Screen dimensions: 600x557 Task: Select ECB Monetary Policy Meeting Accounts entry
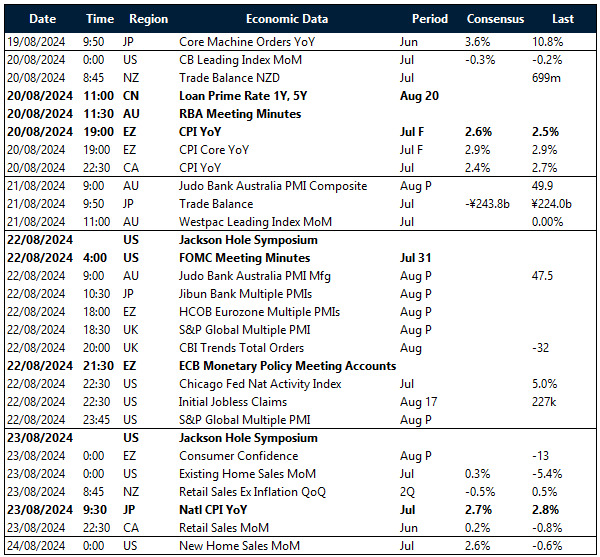coord(287,365)
